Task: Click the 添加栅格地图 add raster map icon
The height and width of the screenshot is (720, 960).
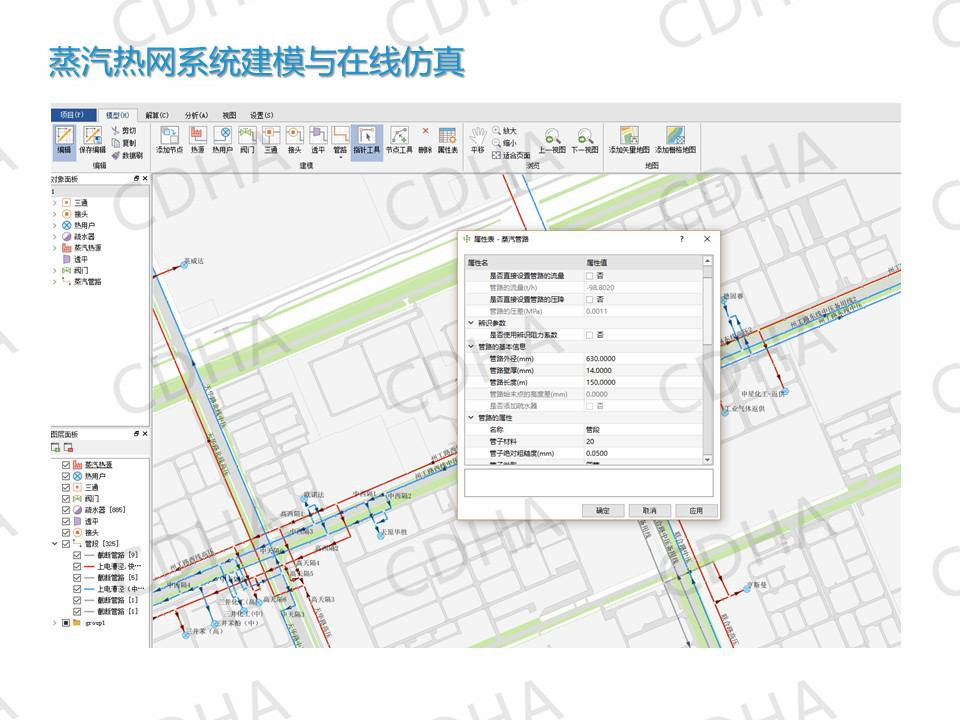Action: [x=675, y=135]
